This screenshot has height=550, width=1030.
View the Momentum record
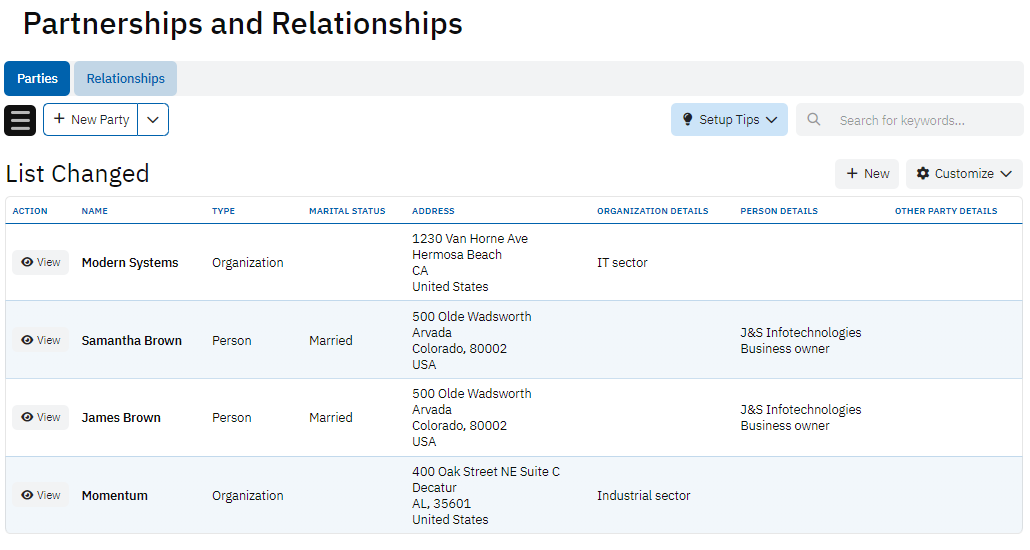41,495
